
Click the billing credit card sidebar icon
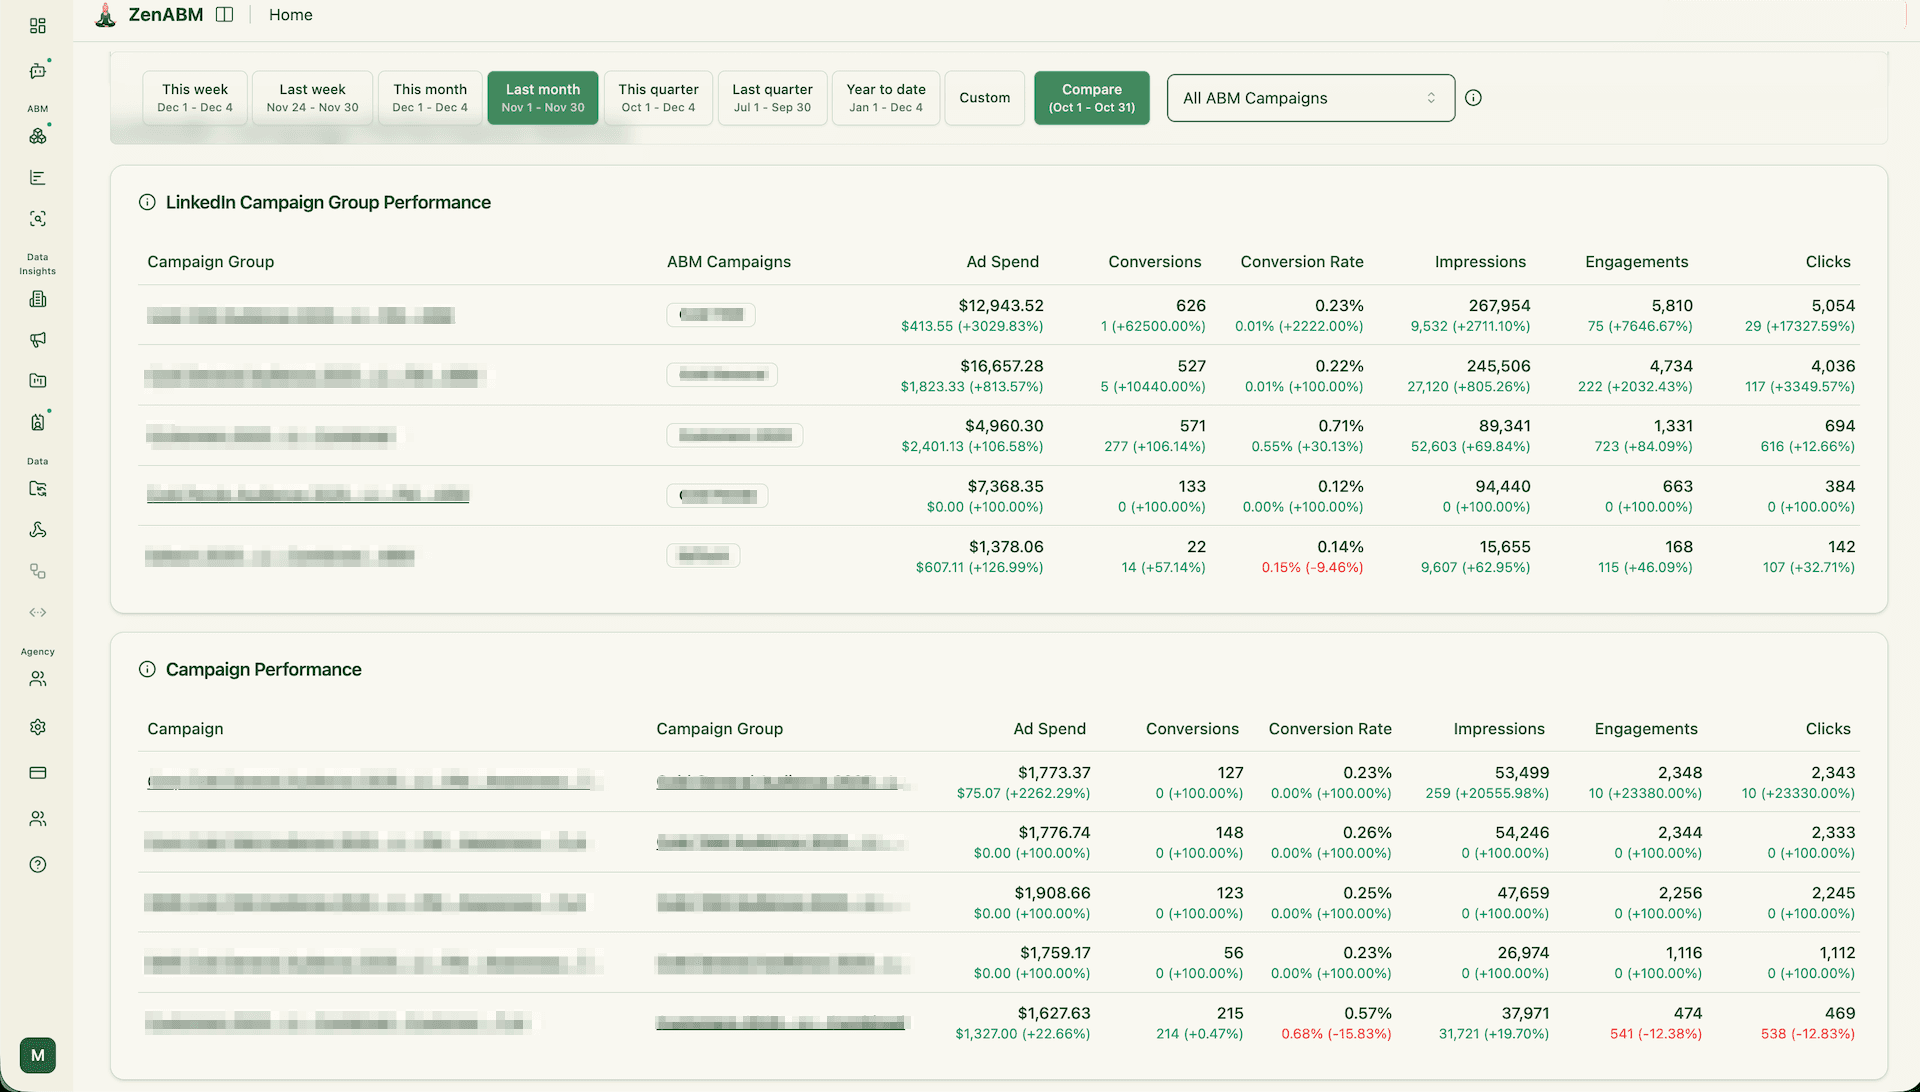tap(38, 773)
